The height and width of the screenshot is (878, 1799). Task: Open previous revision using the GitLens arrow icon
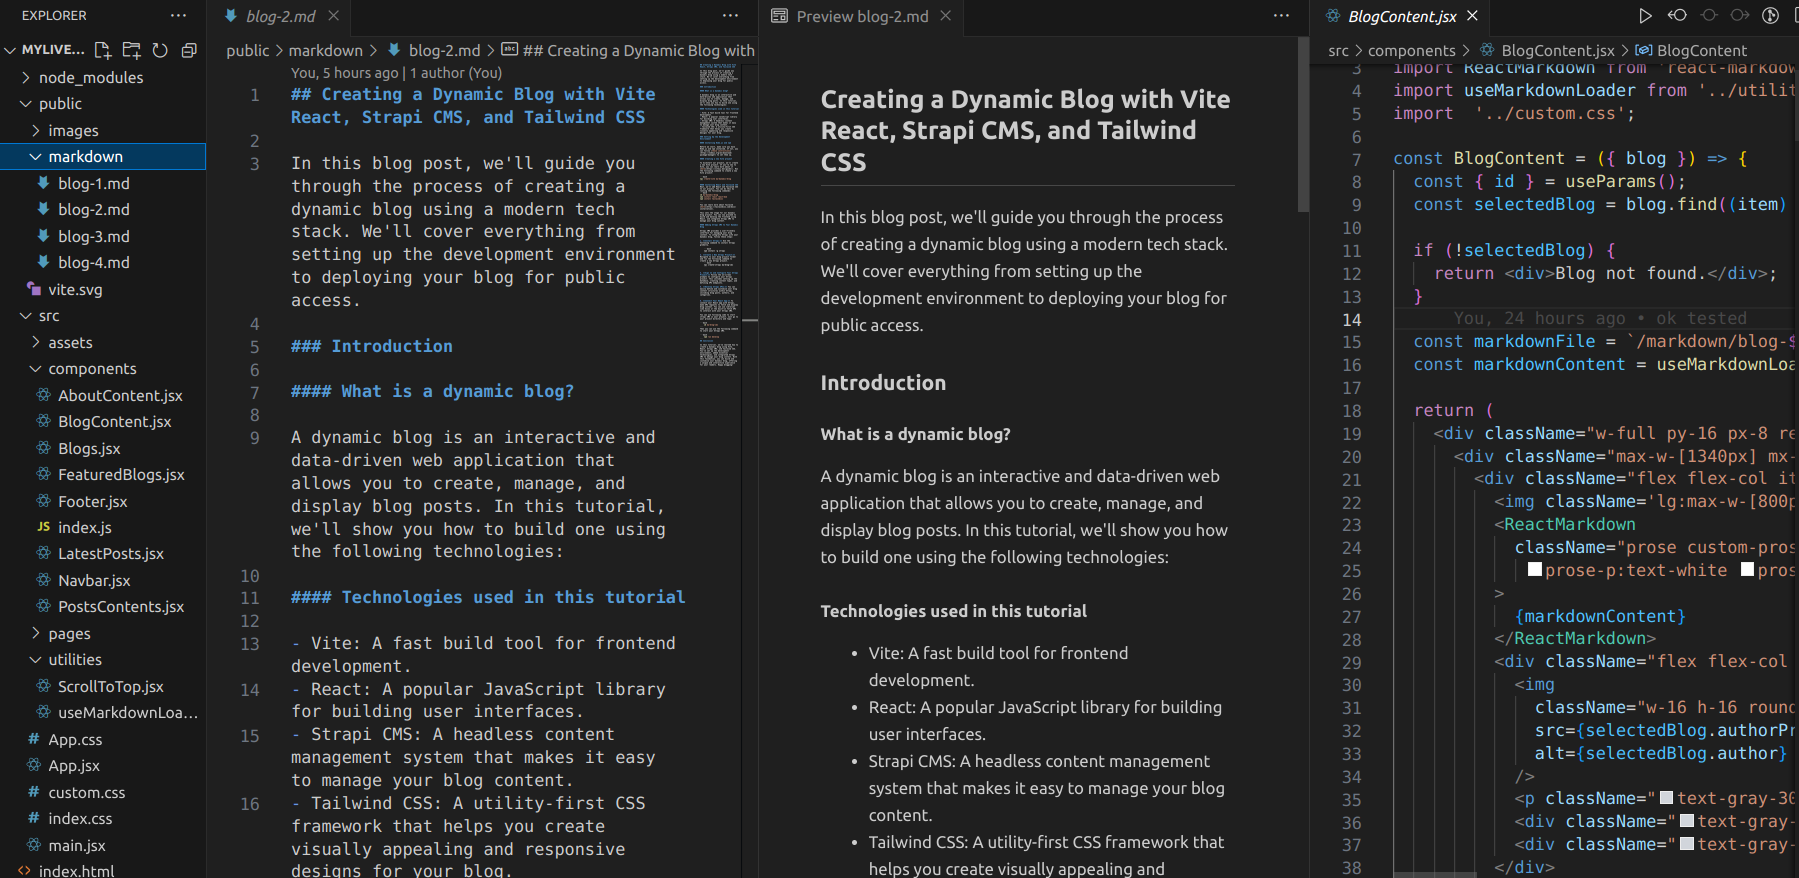pyautogui.click(x=1677, y=16)
